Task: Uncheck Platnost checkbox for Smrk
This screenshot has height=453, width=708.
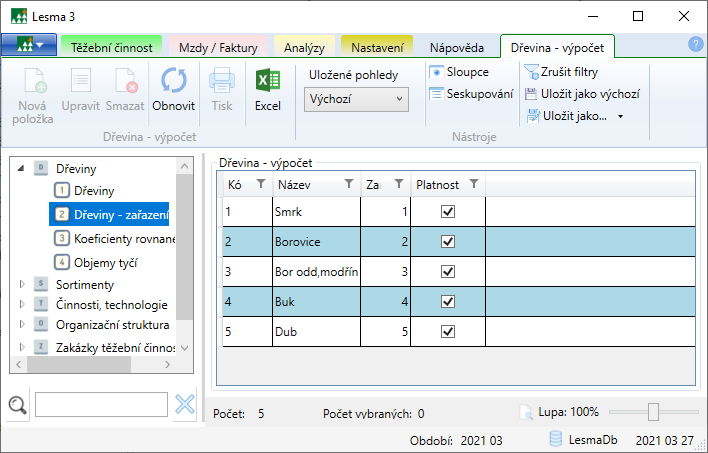Action: (448, 212)
